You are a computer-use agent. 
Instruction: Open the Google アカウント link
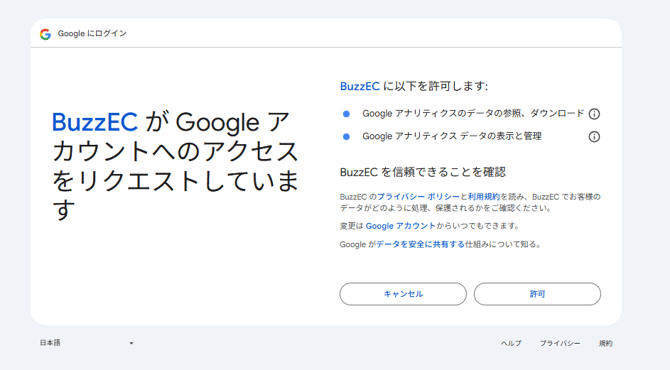(400, 226)
